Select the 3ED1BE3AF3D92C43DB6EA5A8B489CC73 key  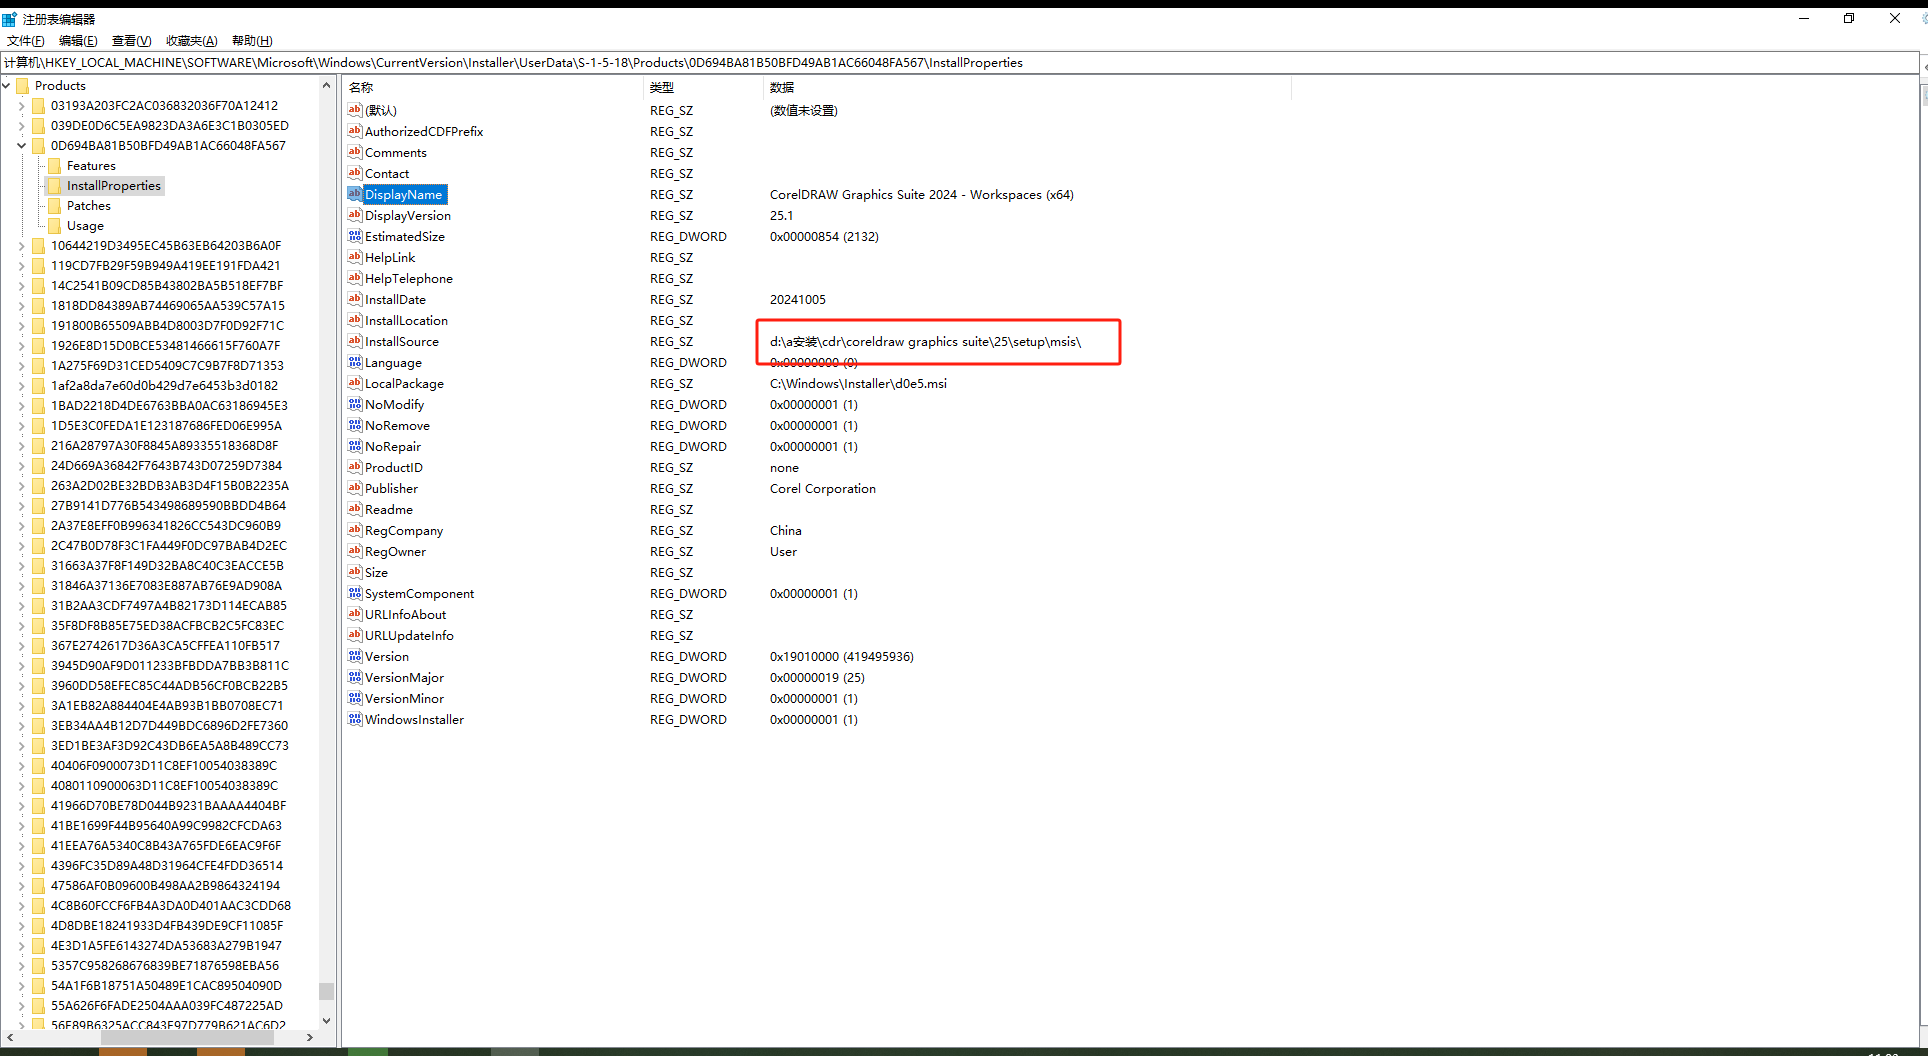pyautogui.click(x=169, y=746)
